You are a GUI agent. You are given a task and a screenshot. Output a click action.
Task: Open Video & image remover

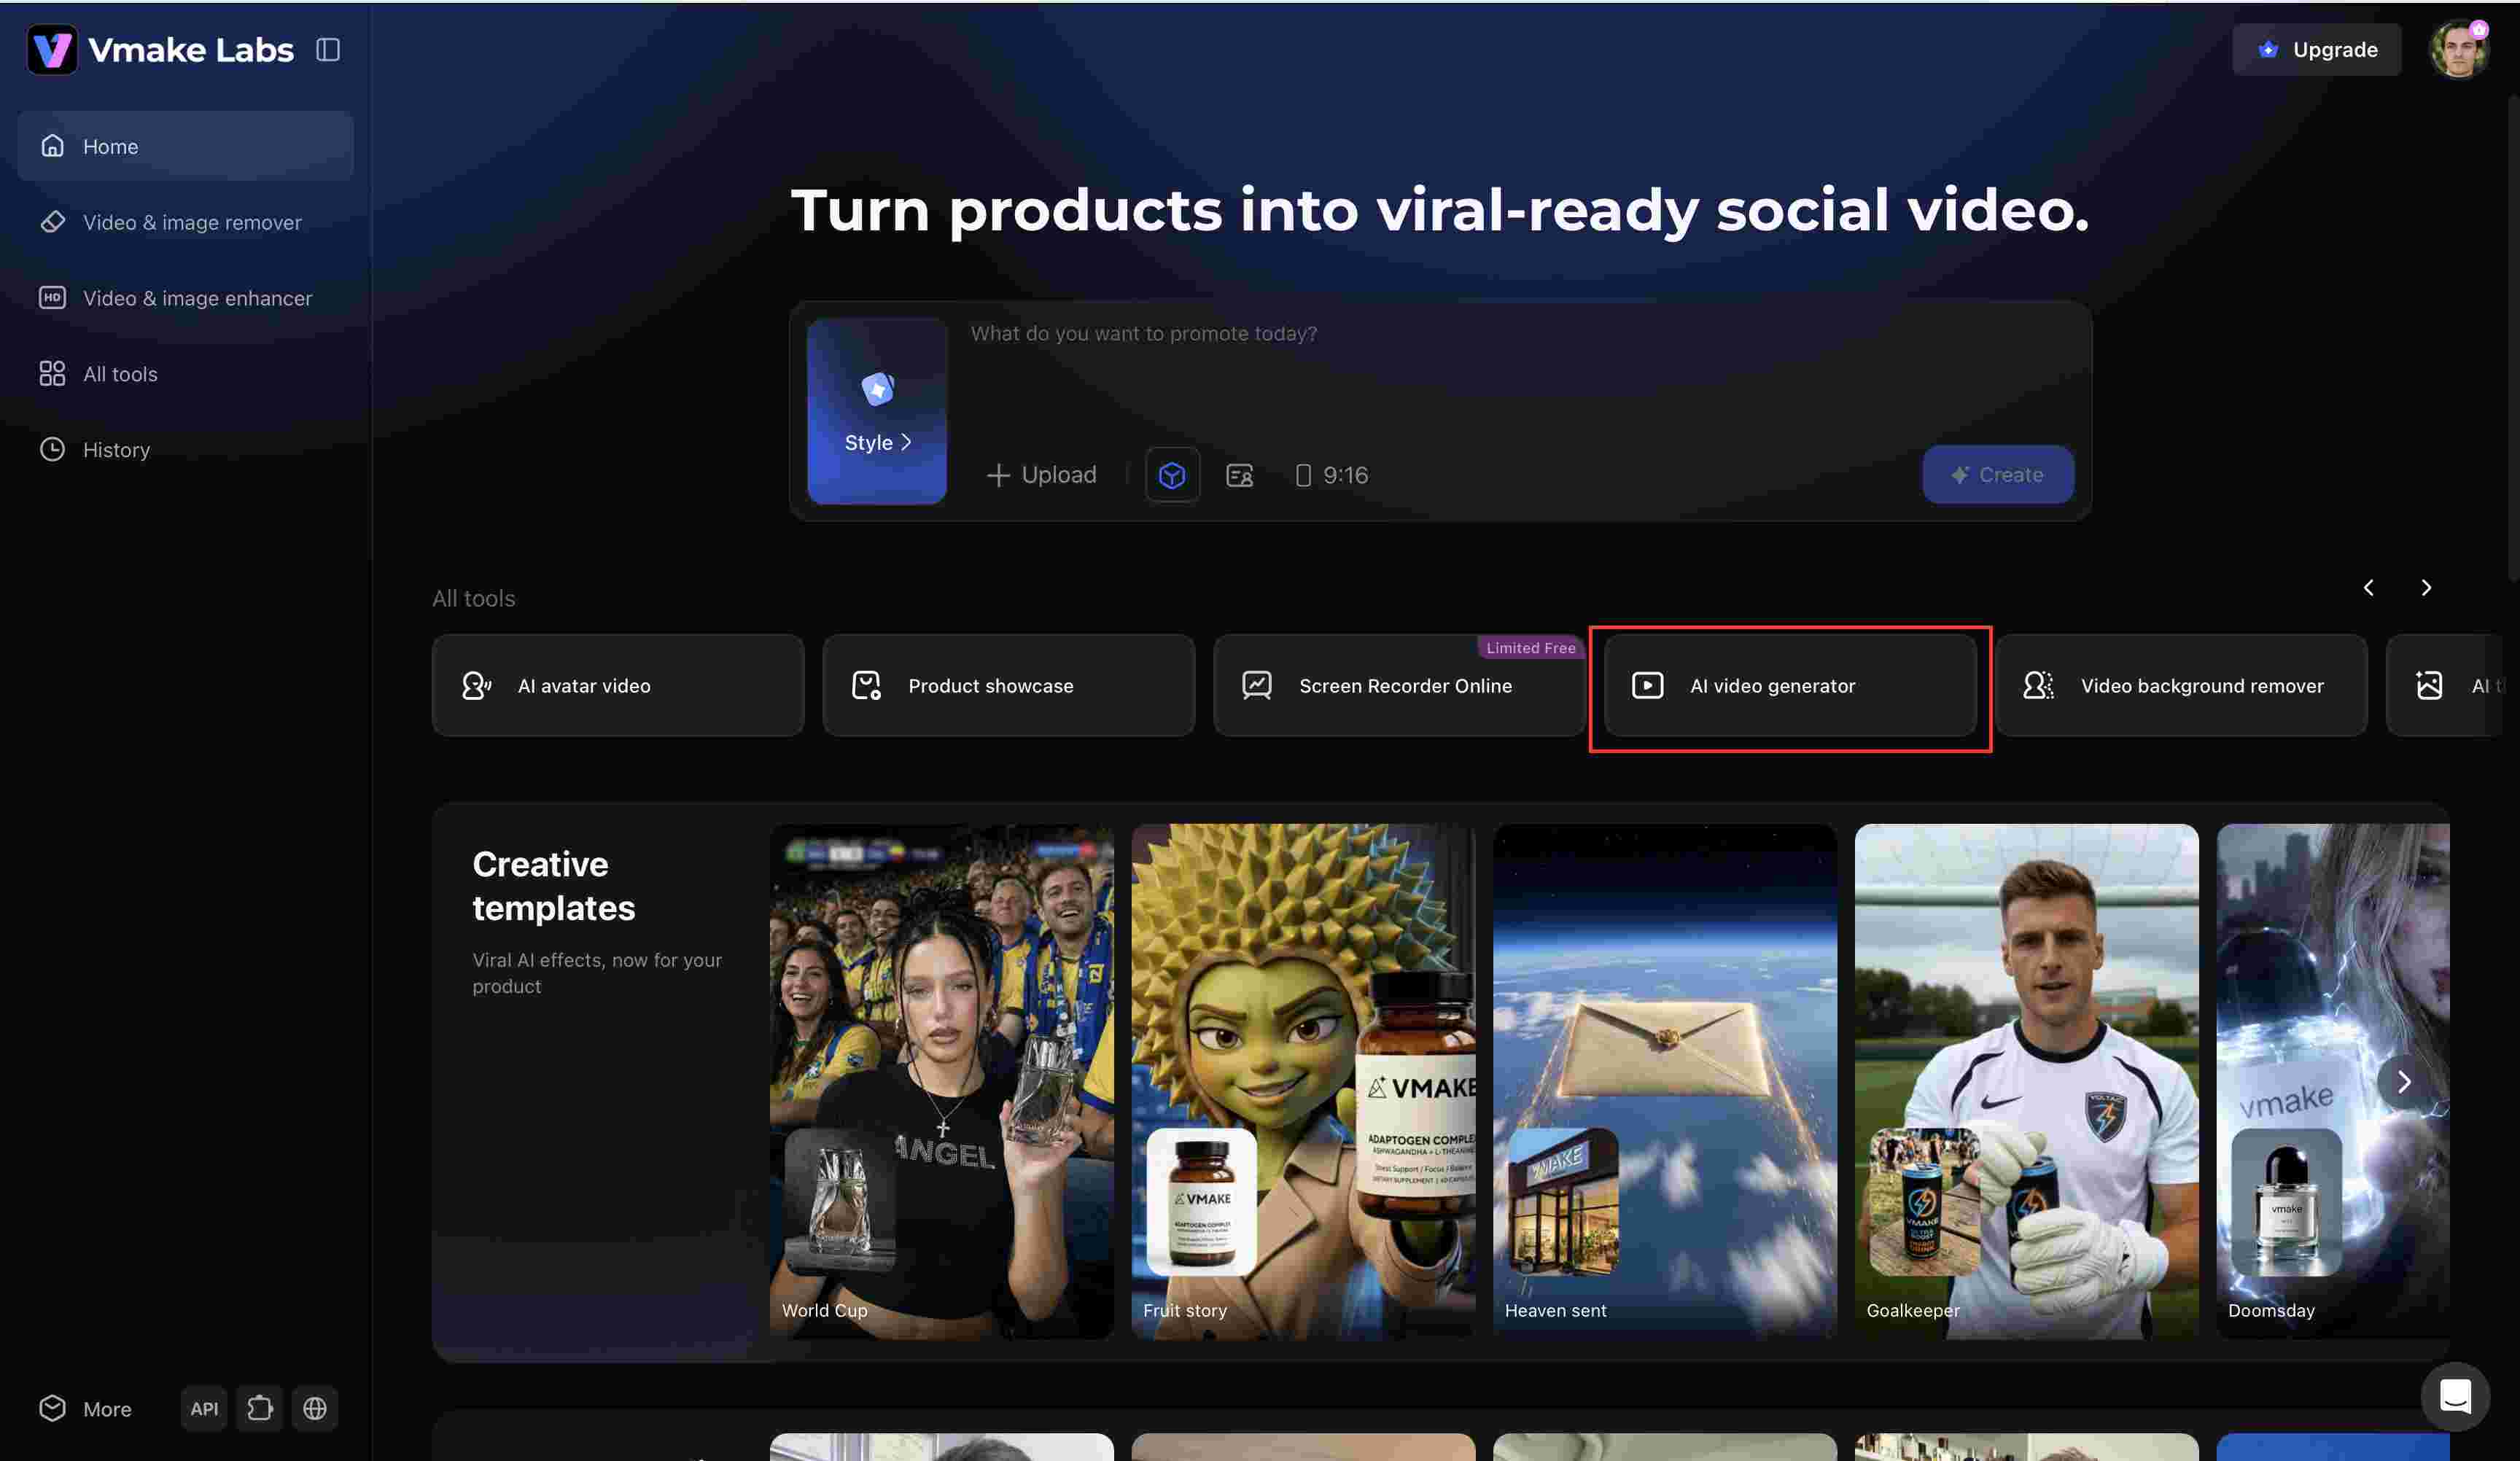click(x=185, y=222)
